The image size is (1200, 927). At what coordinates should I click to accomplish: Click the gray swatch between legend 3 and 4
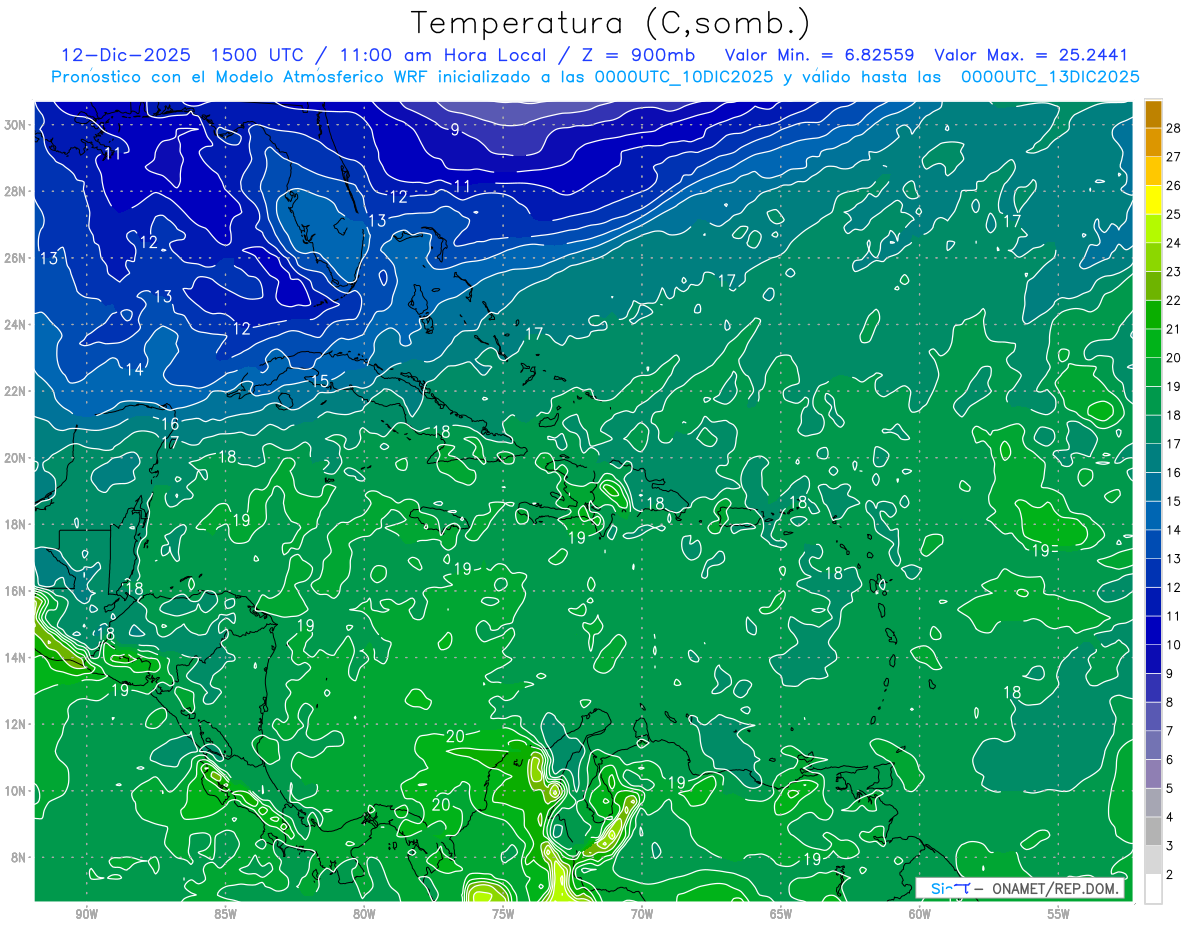1153,832
